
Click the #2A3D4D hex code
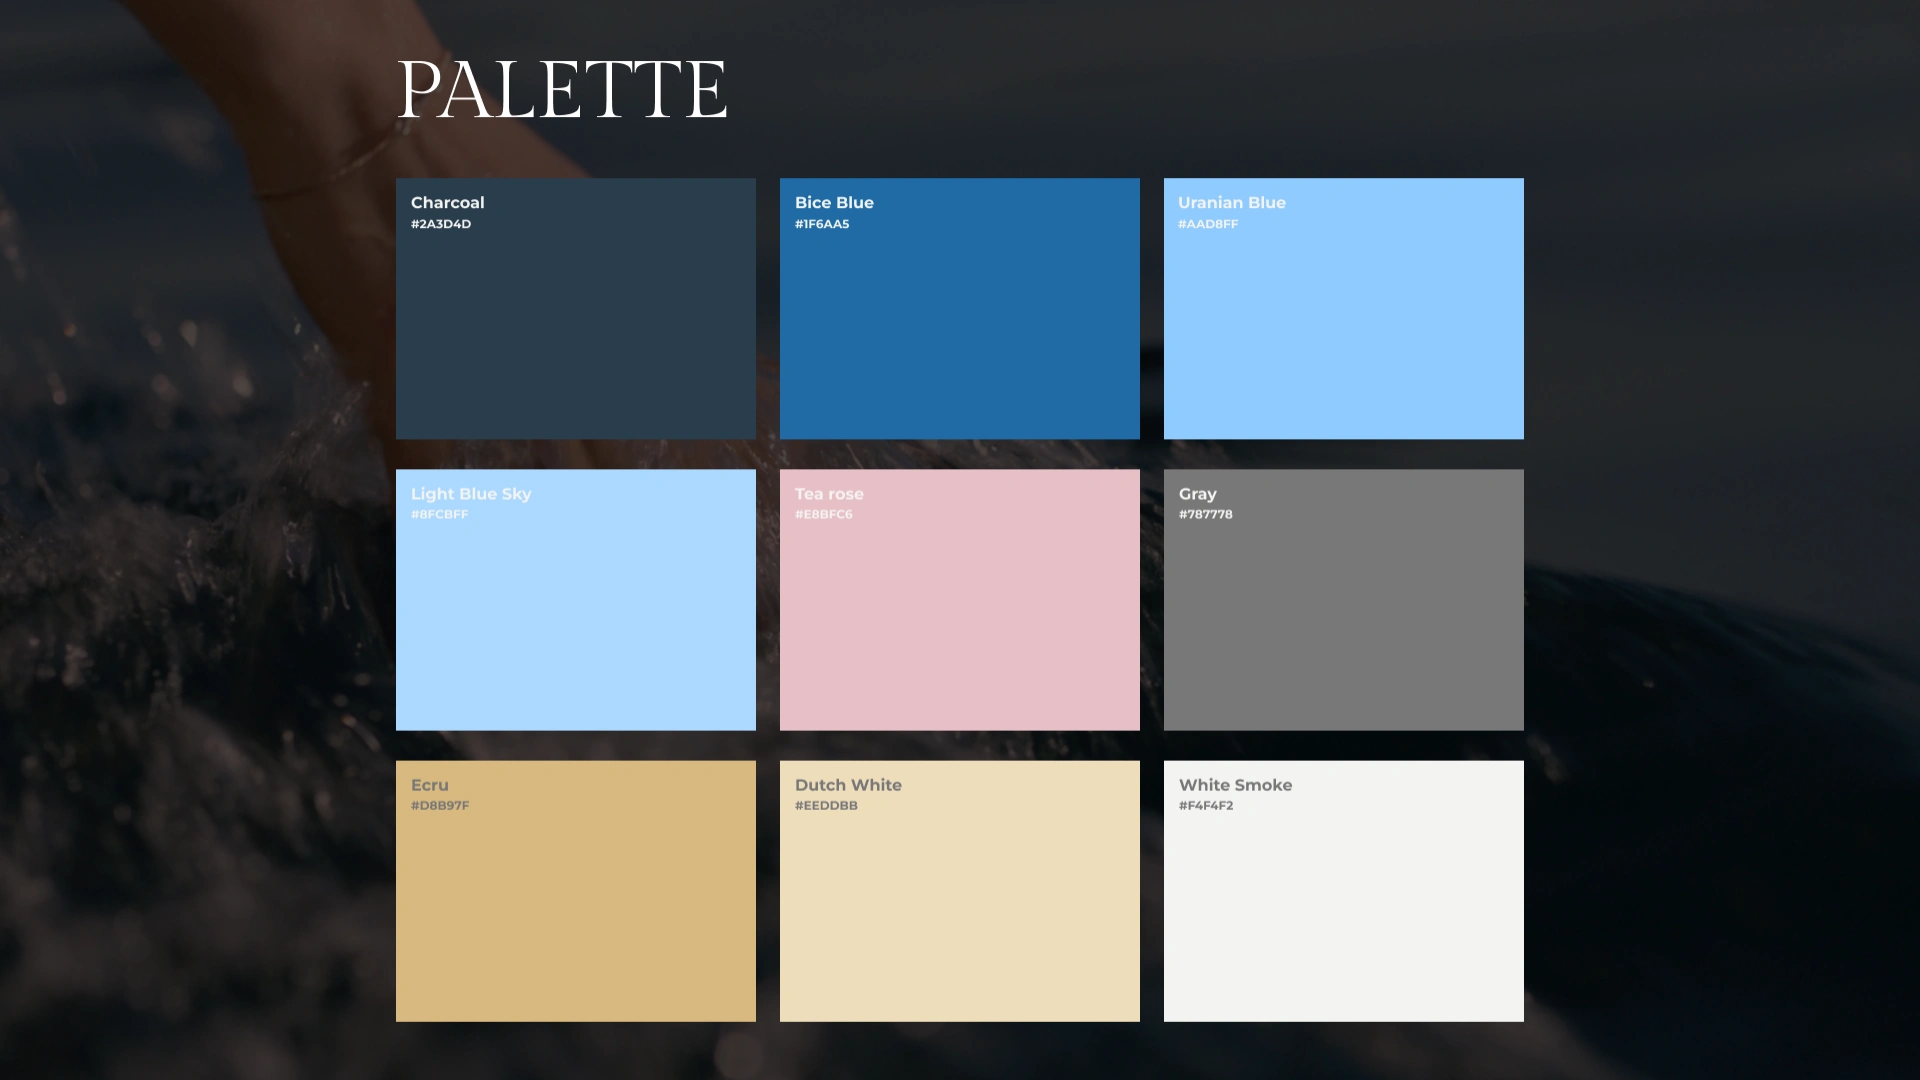441,224
